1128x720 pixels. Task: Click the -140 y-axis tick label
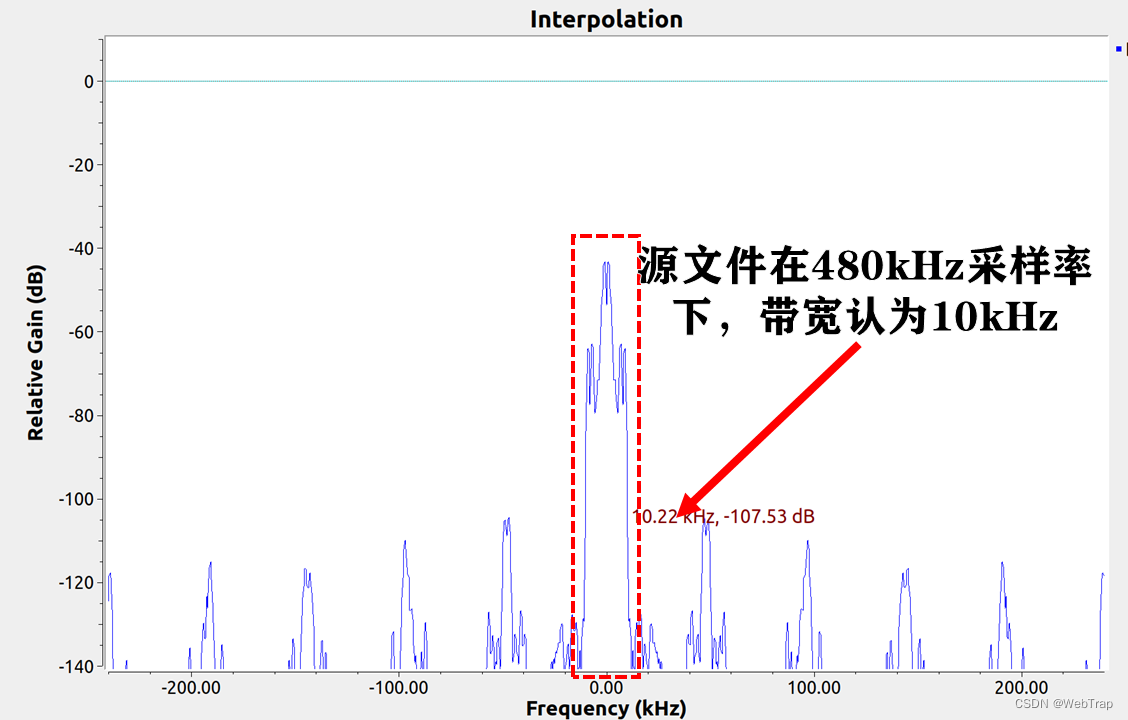click(77, 667)
